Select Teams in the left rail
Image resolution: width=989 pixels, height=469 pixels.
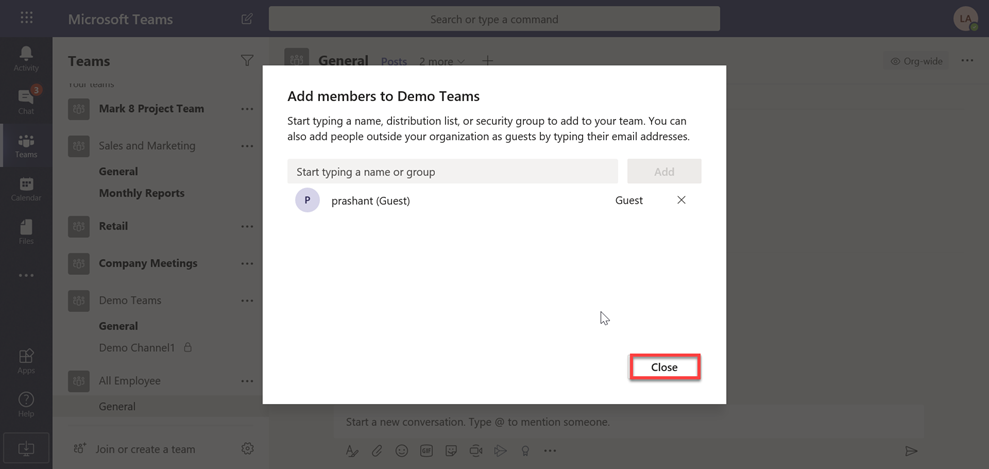coord(26,146)
